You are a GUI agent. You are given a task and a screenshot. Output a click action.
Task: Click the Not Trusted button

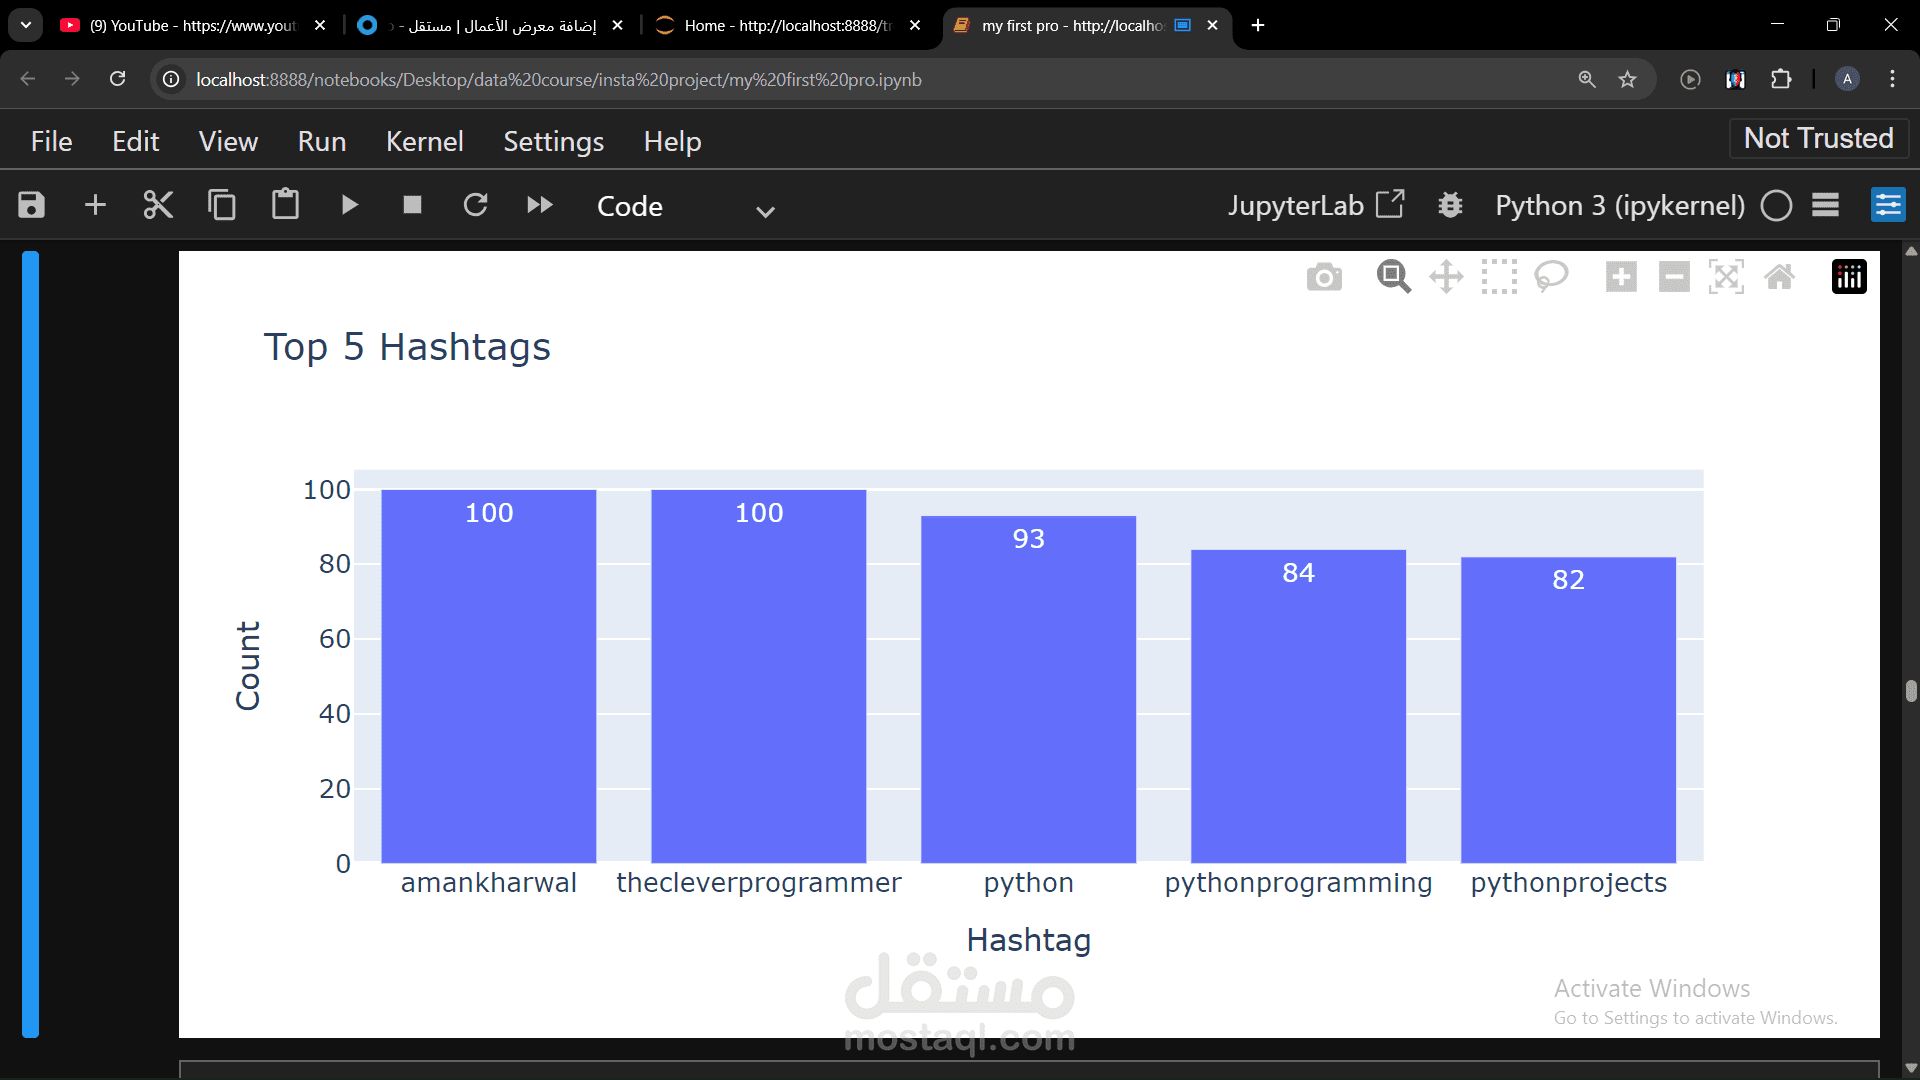coord(1818,138)
